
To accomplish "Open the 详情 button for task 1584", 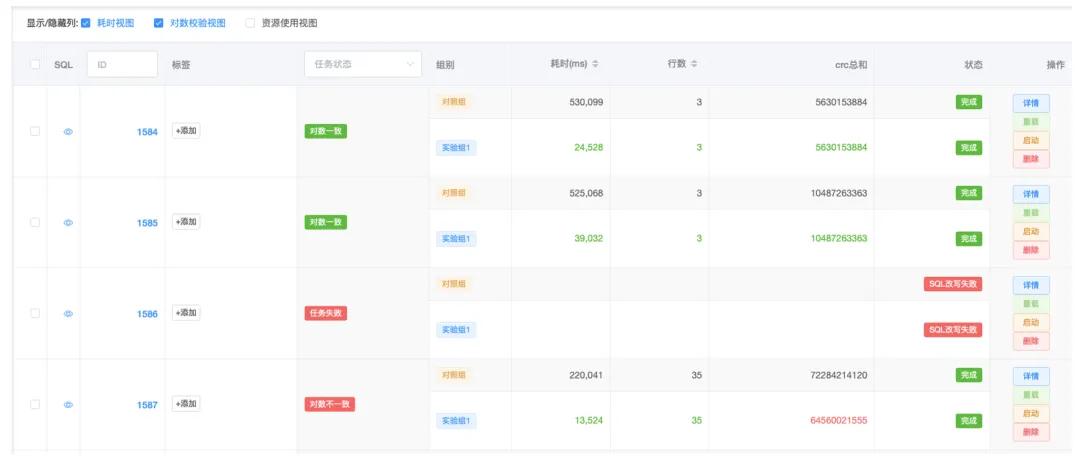I will 1031,103.
